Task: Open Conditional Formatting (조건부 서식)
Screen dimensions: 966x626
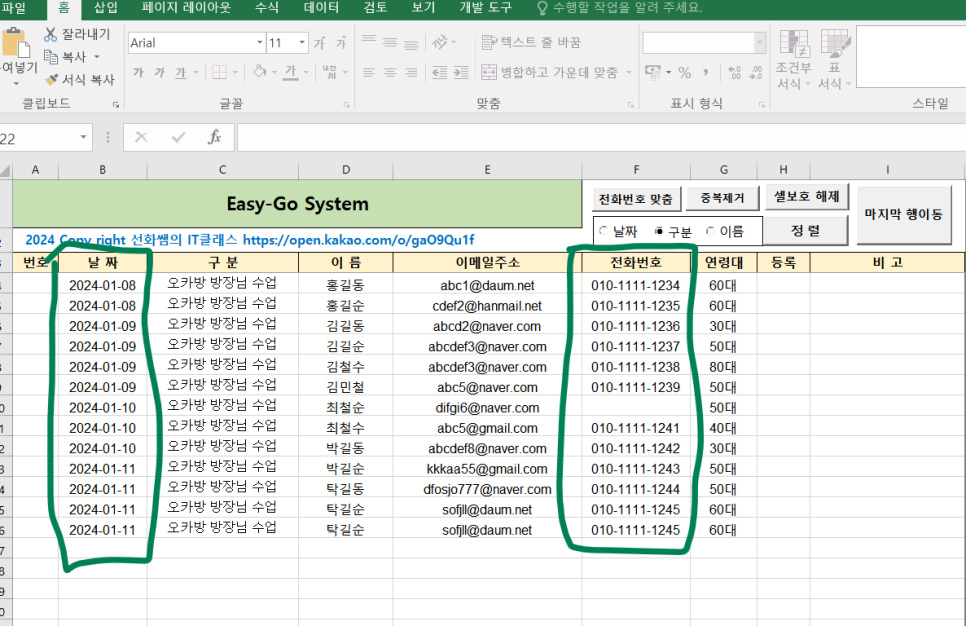Action: [x=794, y=59]
